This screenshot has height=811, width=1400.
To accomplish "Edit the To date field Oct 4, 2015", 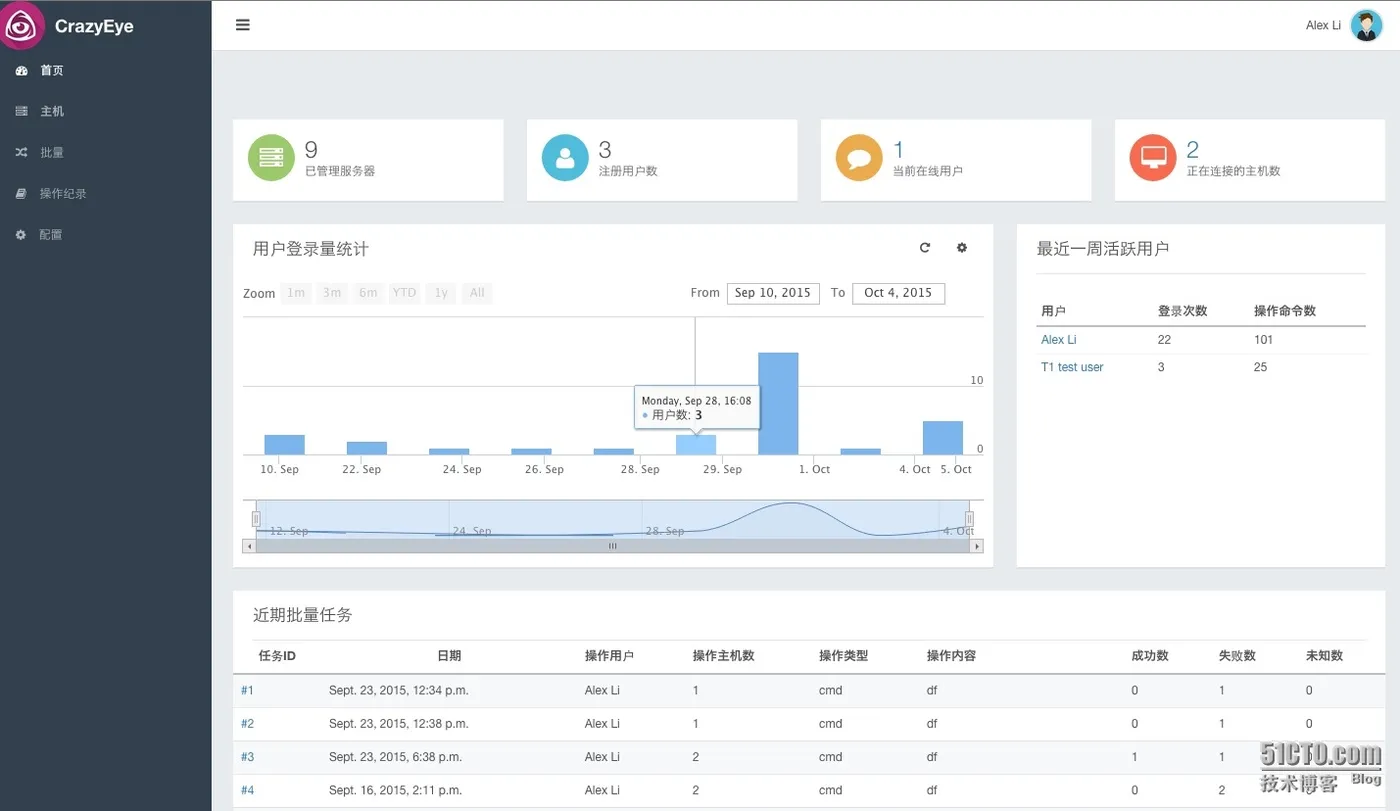I will tap(898, 293).
